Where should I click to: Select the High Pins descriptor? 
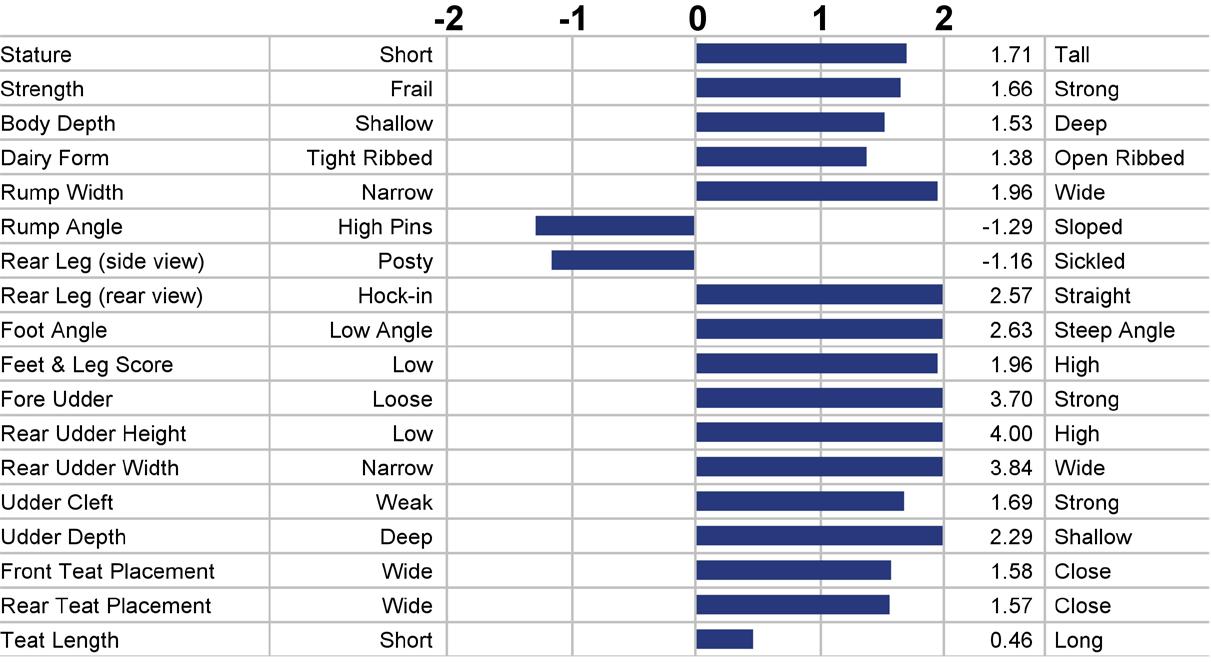[x=385, y=227]
